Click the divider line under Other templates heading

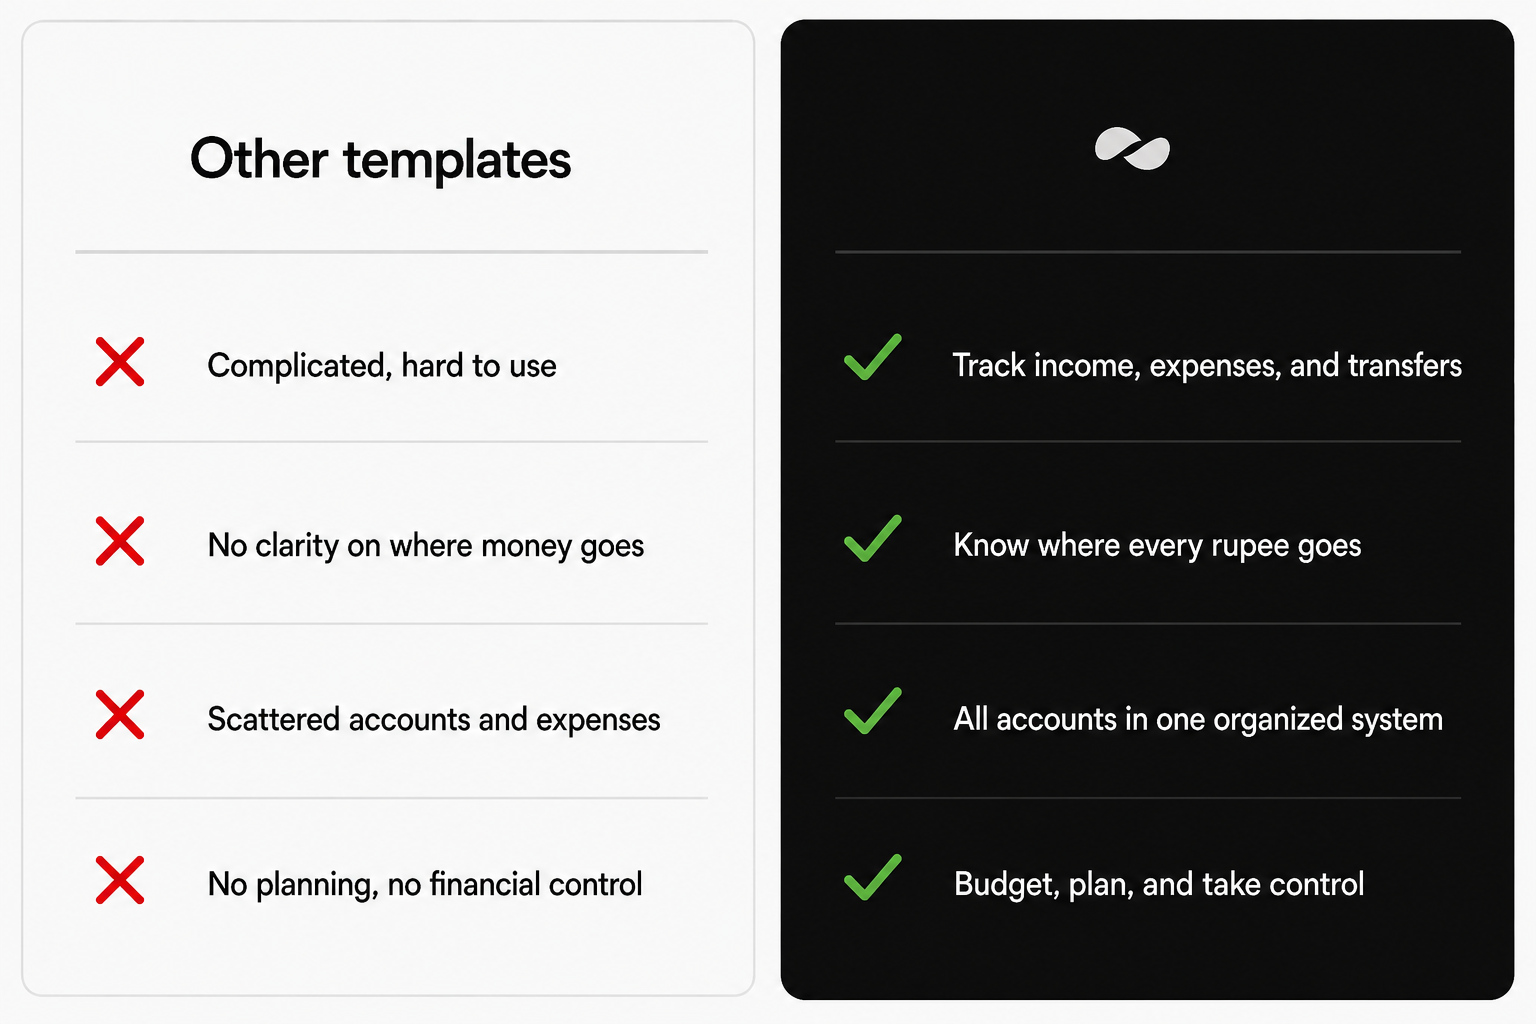click(391, 252)
